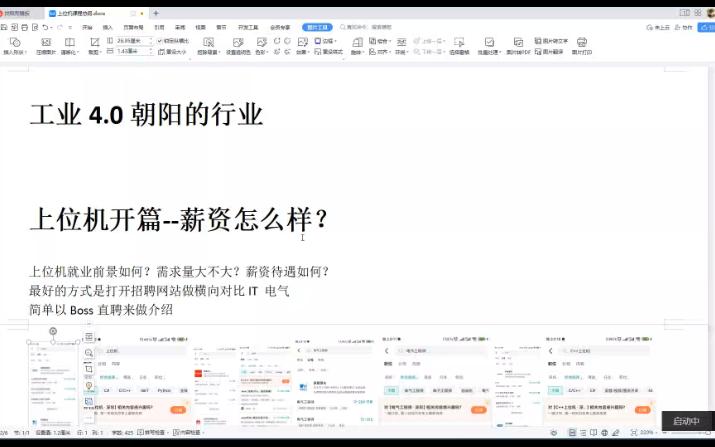The height and width of the screenshot is (447, 715).
Task: Click the 上移一层 bring forward icon
Action: point(428,41)
